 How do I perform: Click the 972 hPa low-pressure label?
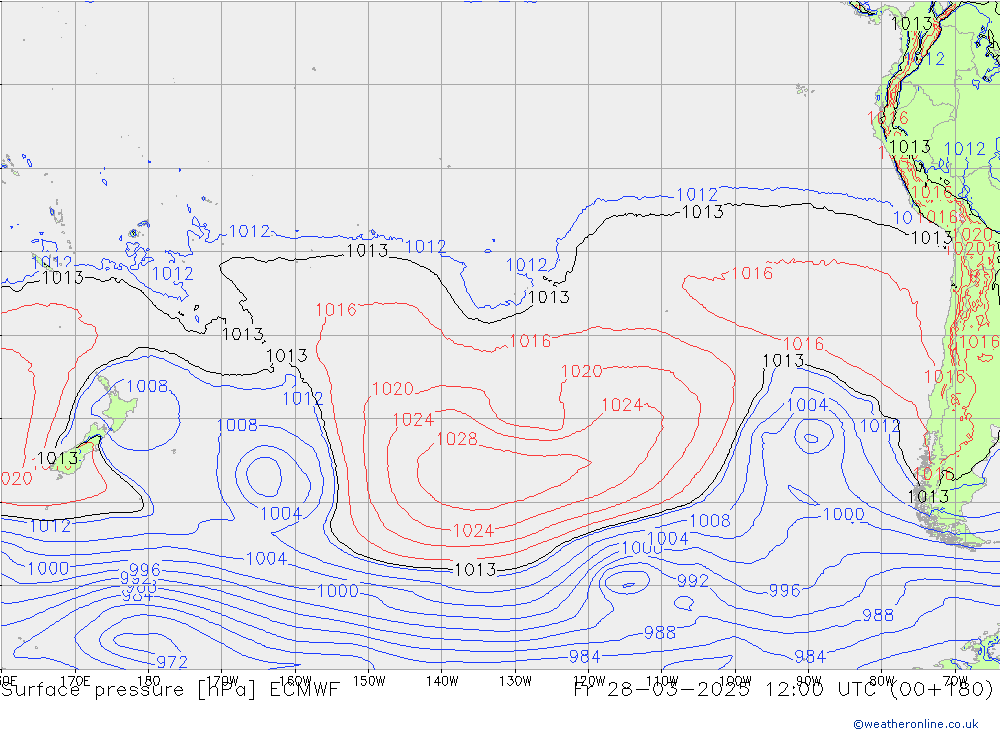pyautogui.click(x=172, y=662)
